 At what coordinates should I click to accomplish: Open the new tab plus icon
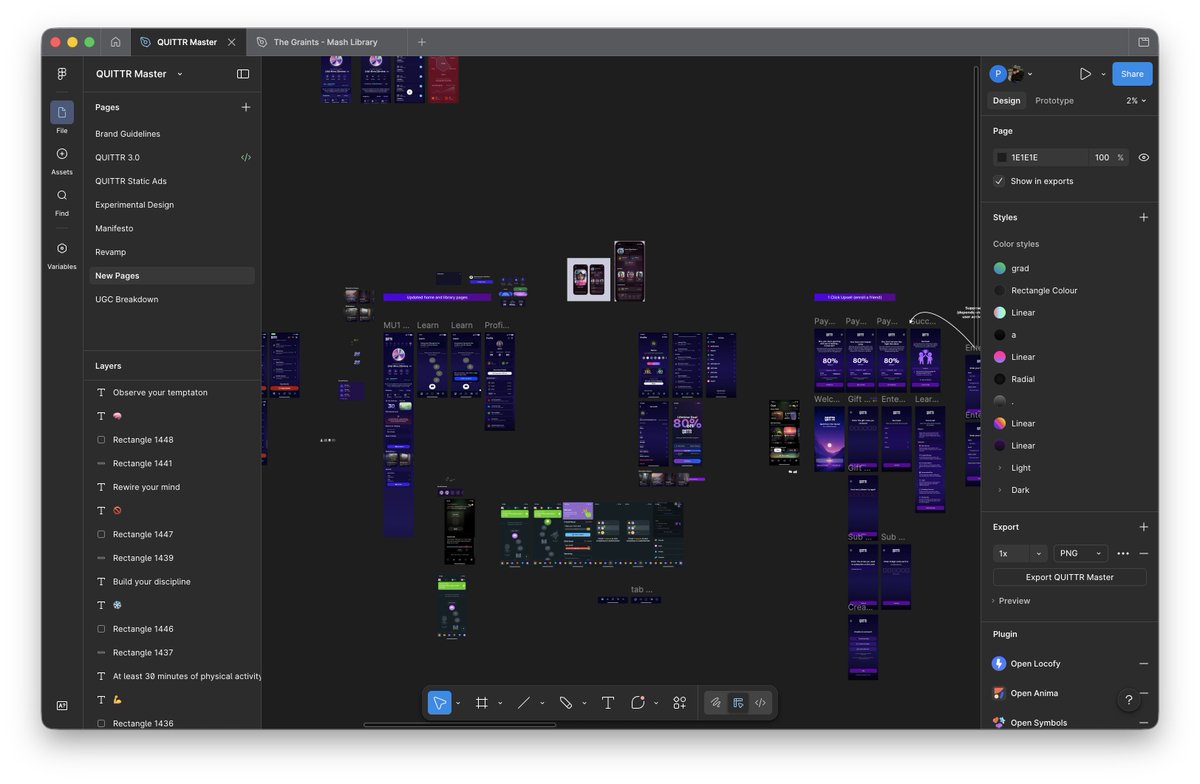422,42
